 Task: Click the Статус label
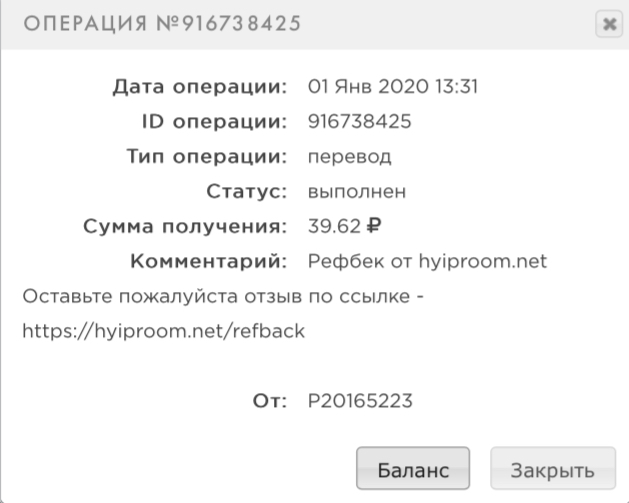pyautogui.click(x=247, y=192)
